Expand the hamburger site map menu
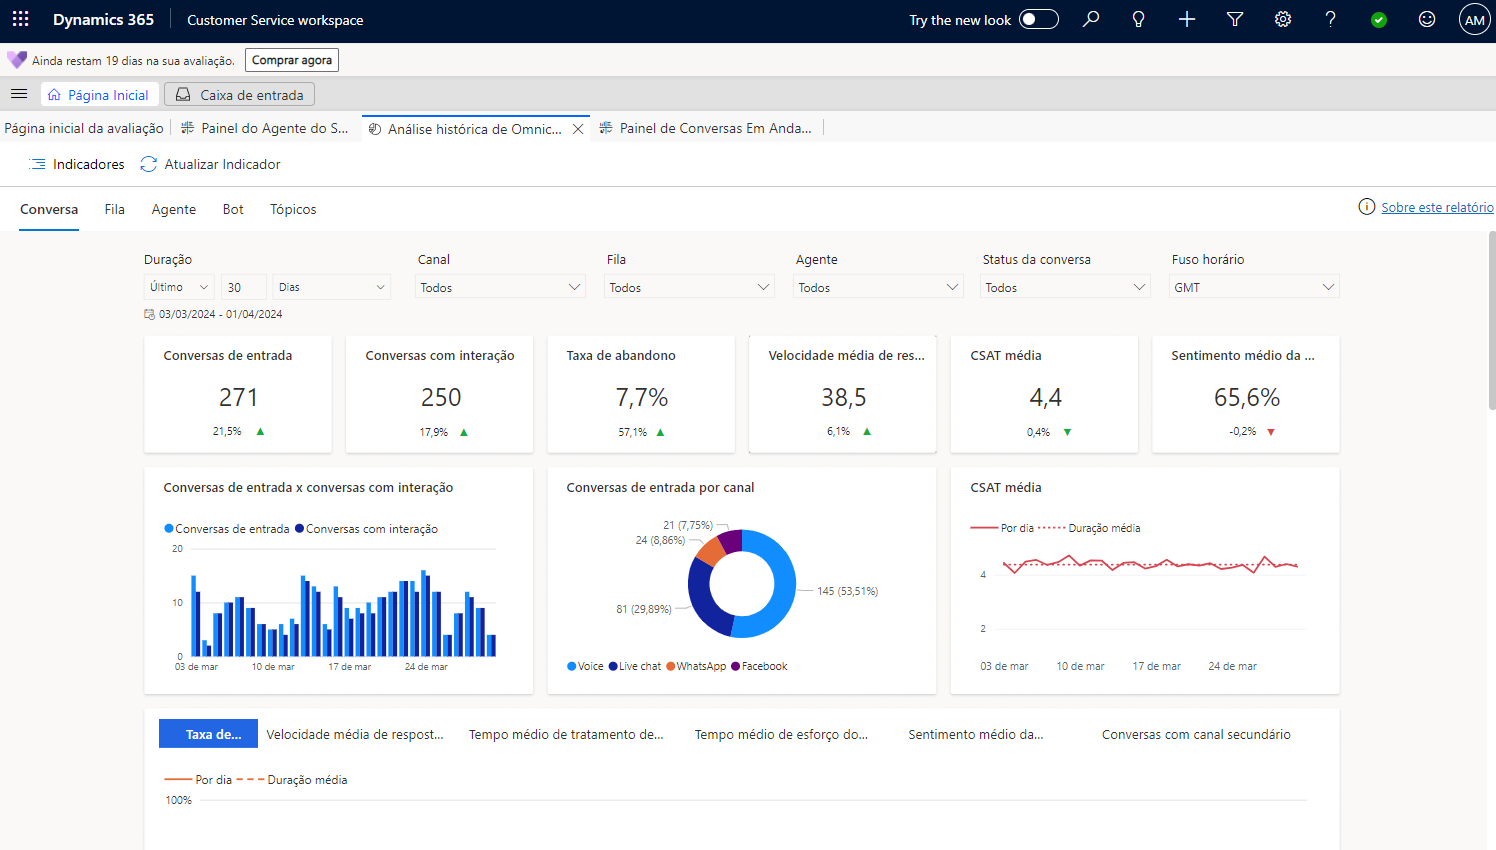Screen dimensions: 1496x850 tap(19, 94)
